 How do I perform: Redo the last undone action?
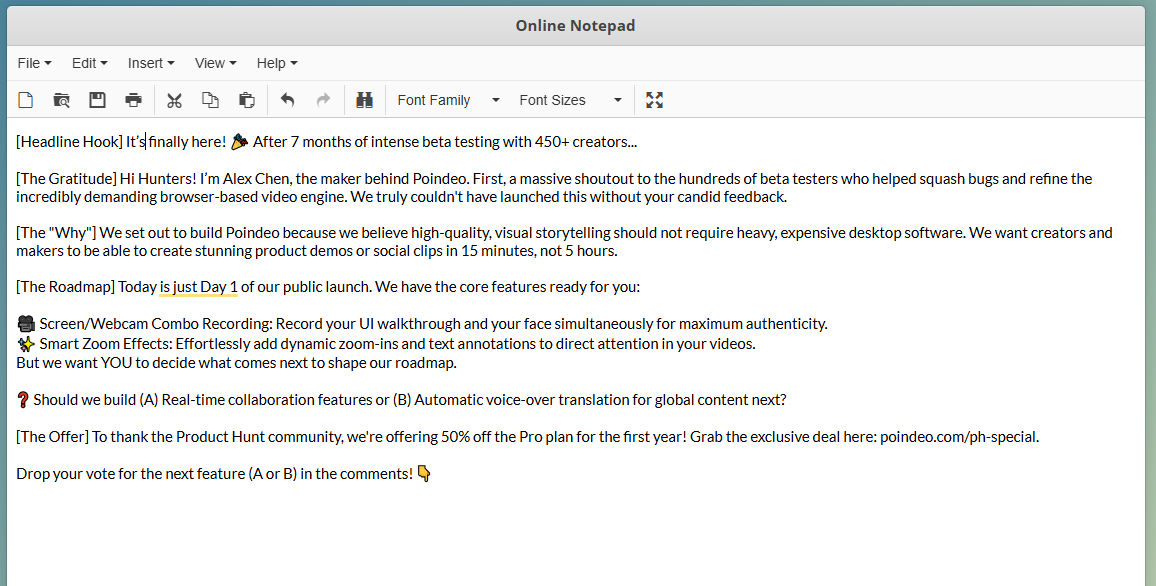322,99
